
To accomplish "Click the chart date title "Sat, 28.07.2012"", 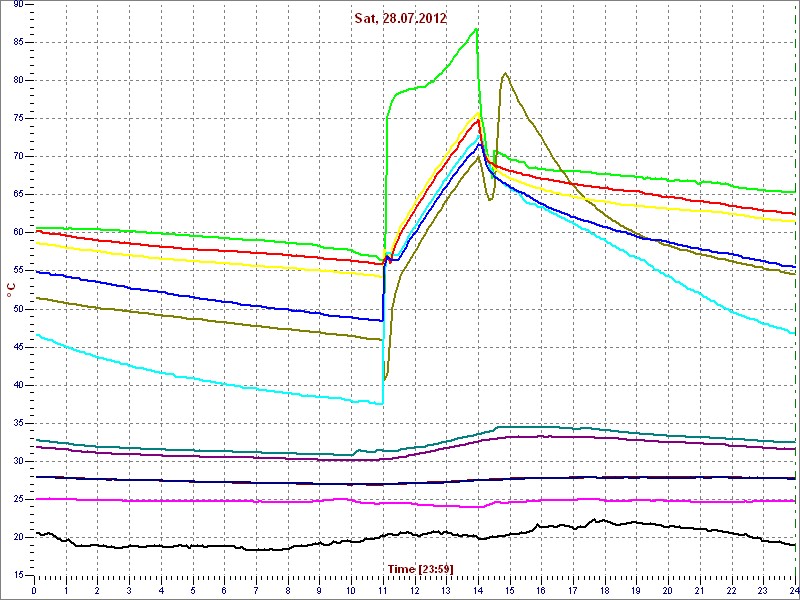I will point(401,19).
